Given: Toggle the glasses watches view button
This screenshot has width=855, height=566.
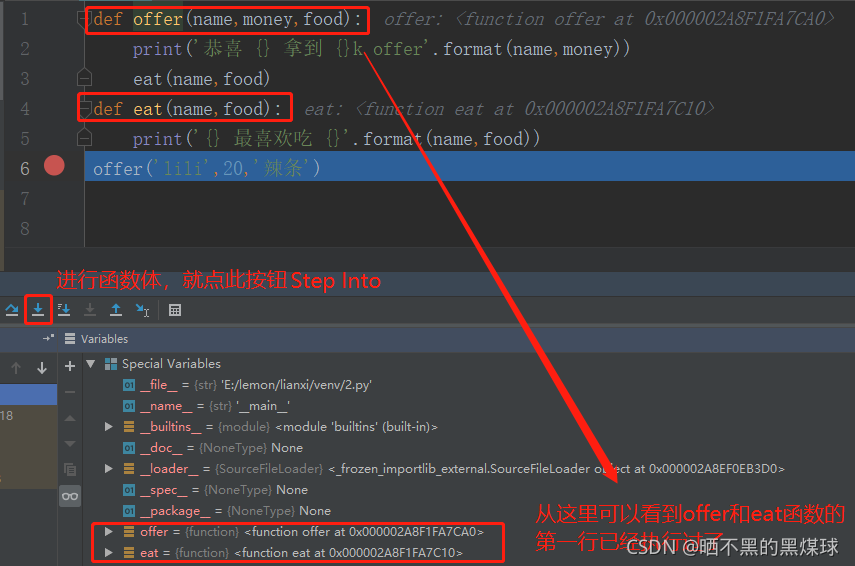Looking at the screenshot, I should (x=70, y=496).
